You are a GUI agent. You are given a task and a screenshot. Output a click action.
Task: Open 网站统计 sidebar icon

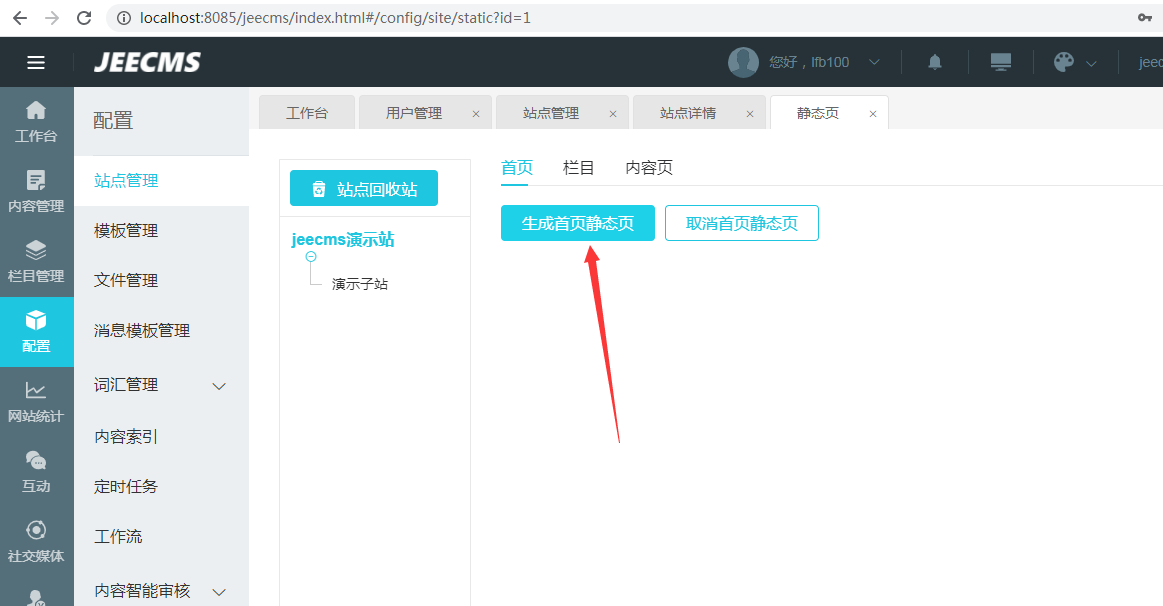point(36,402)
